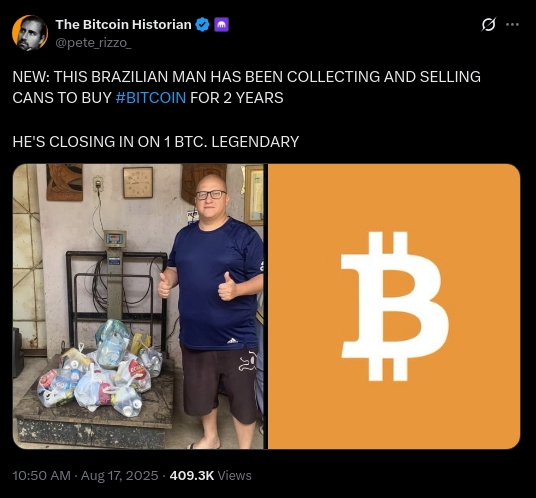This screenshot has height=498, width=536.
Task: Click the tweet line starting with NEW:
Action: pyautogui.click(x=246, y=77)
